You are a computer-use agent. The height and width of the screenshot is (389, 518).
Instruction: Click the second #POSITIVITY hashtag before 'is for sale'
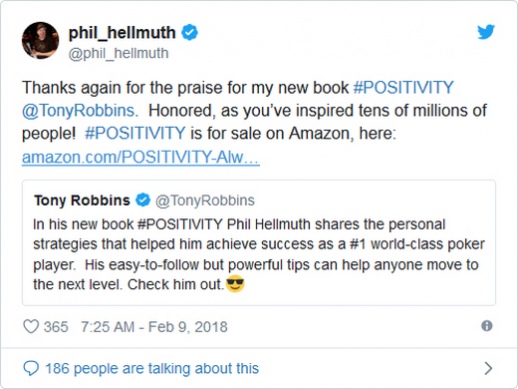coord(135,133)
